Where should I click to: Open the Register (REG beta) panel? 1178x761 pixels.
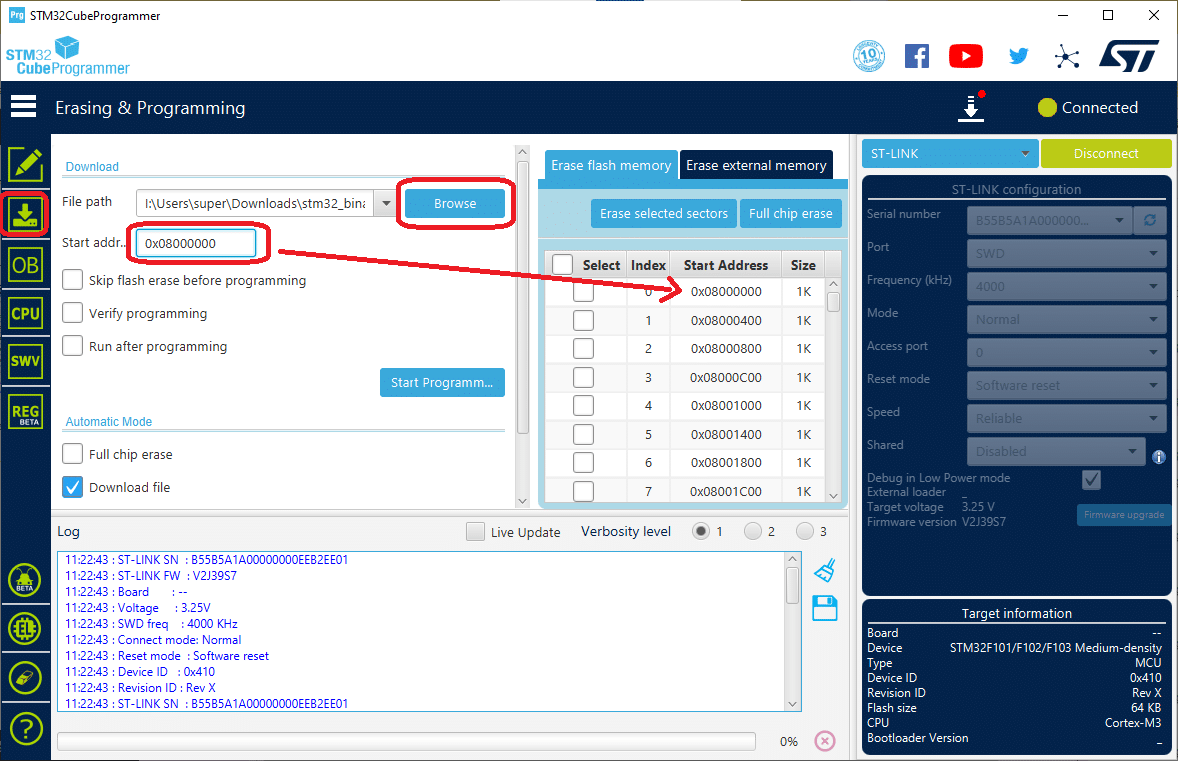pyautogui.click(x=26, y=412)
